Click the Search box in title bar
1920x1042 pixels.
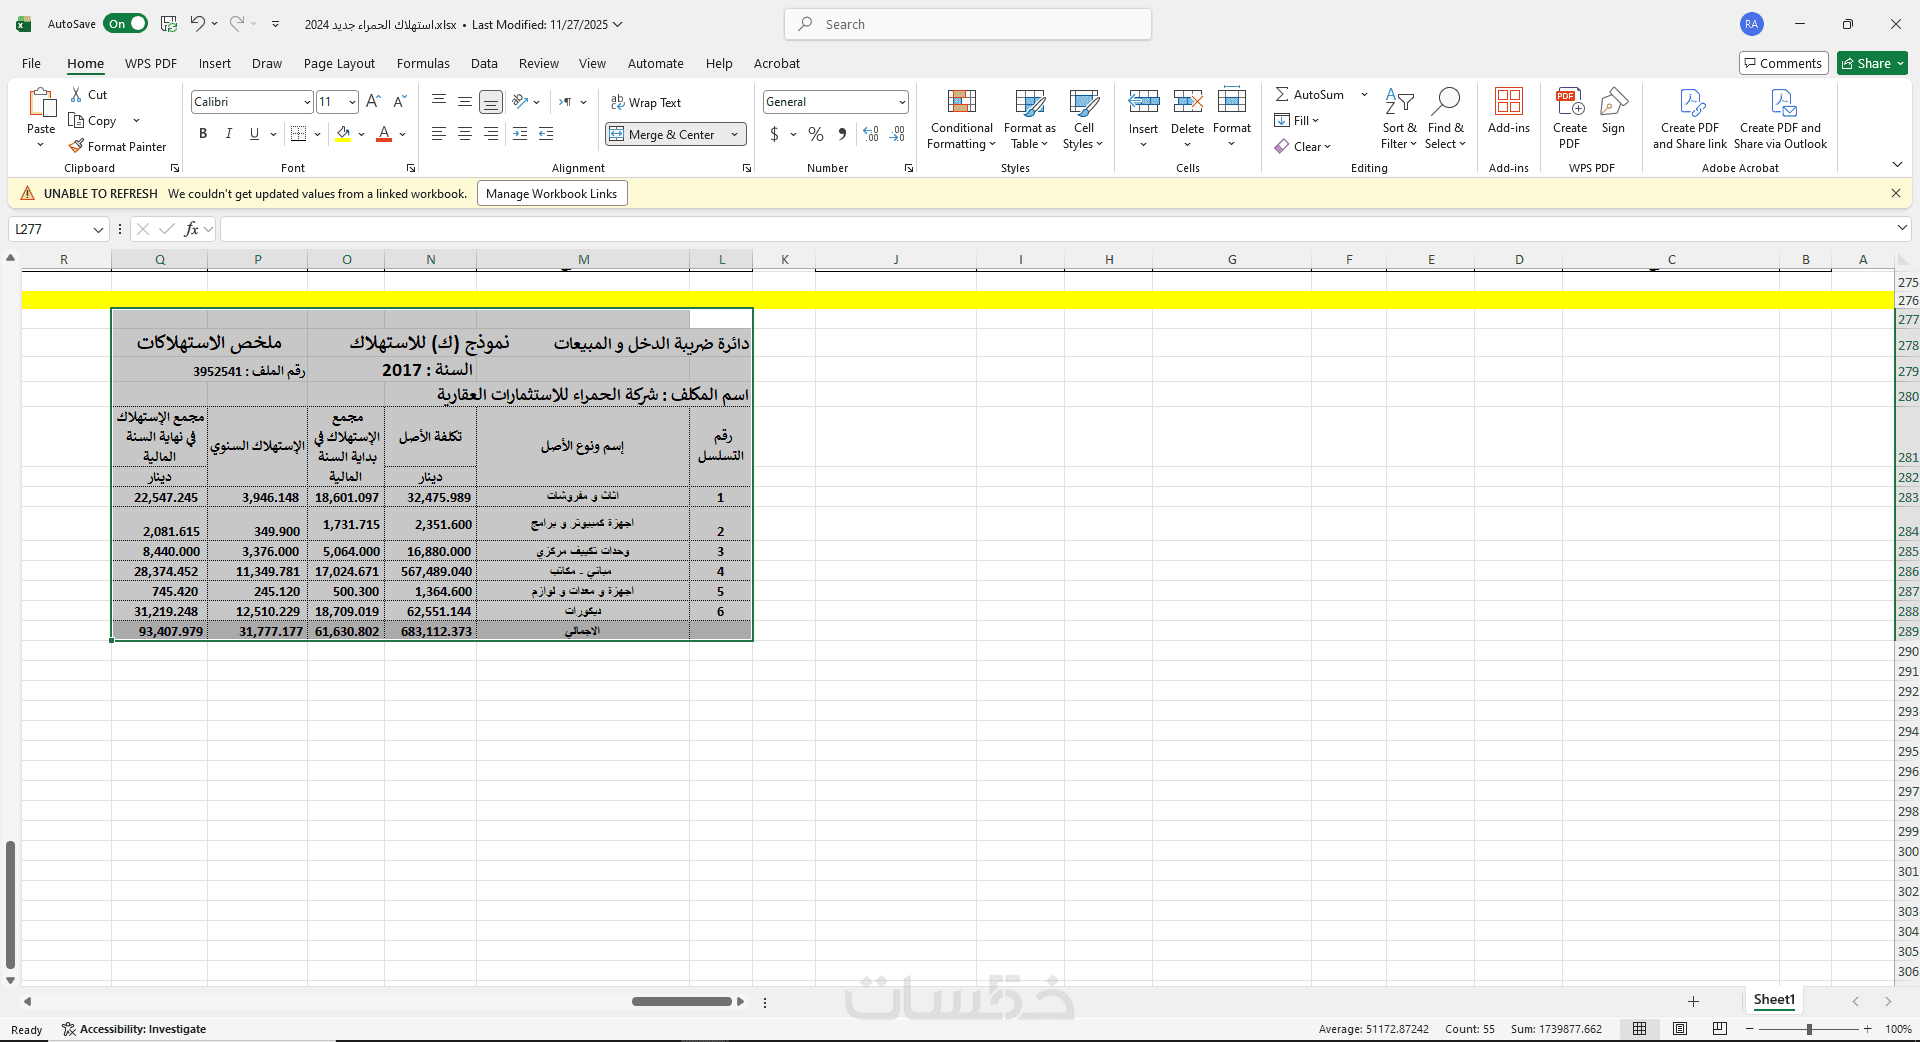pyautogui.click(x=968, y=24)
